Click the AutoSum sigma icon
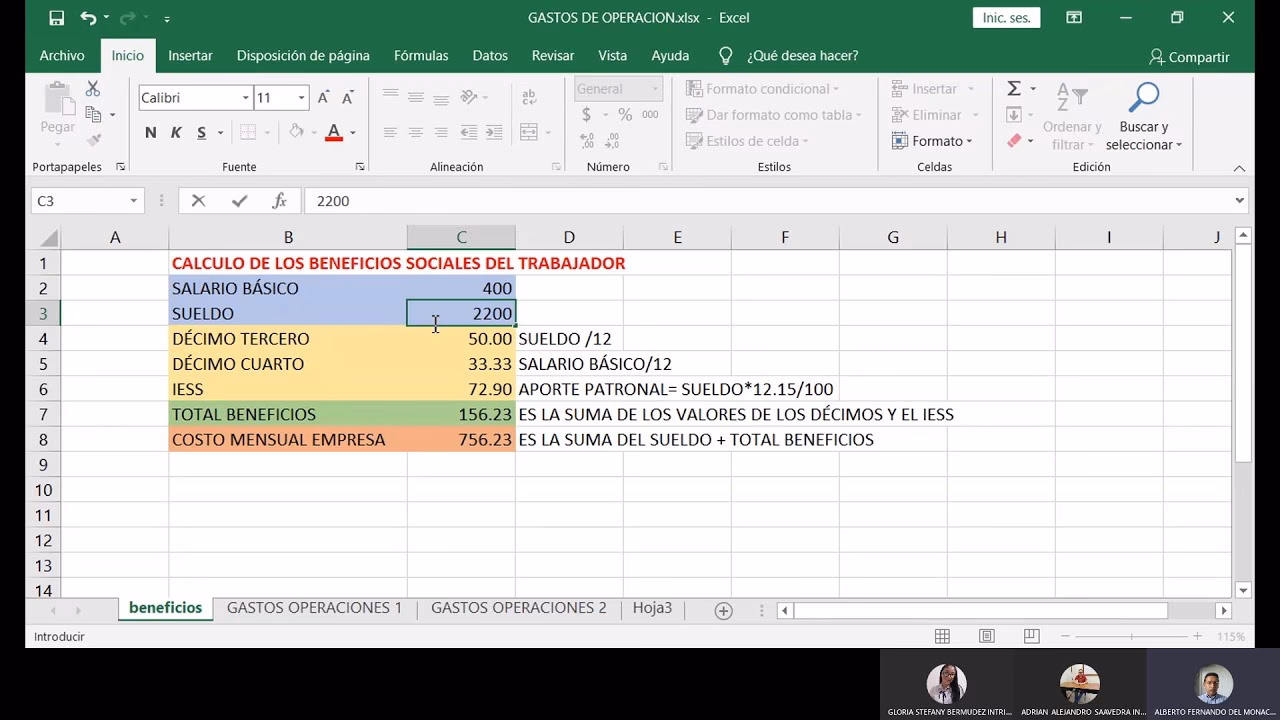The width and height of the screenshot is (1280, 720). click(x=1013, y=89)
